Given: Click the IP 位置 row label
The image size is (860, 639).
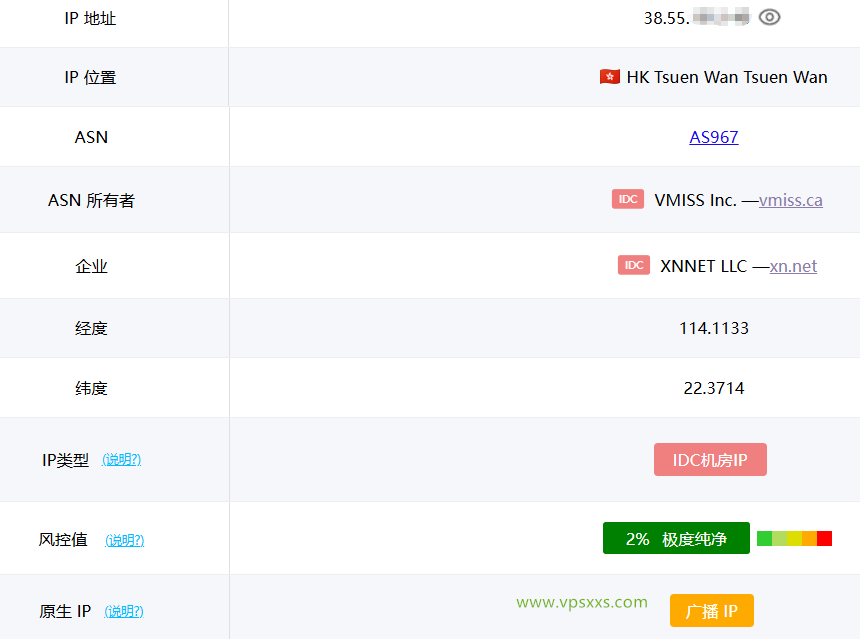Looking at the screenshot, I should pyautogui.click(x=90, y=77).
